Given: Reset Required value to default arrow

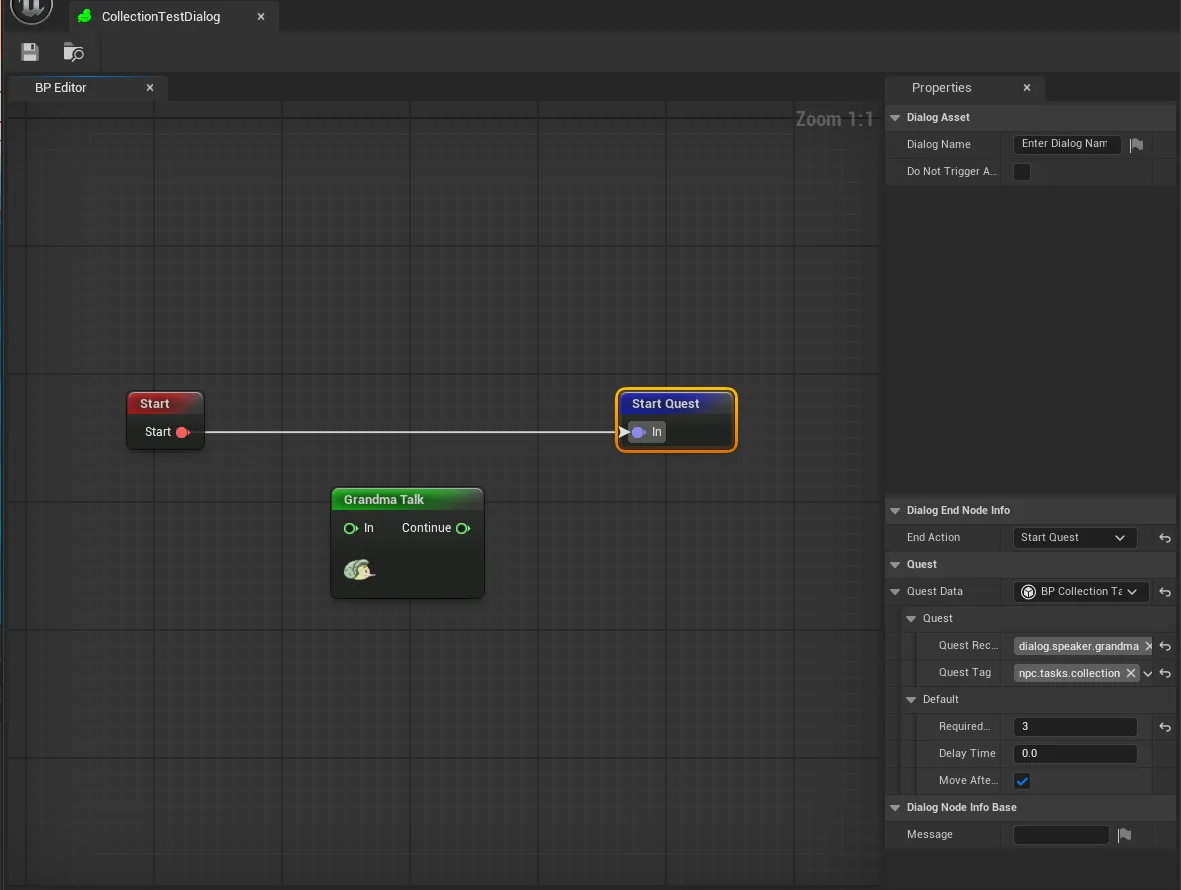Looking at the screenshot, I should point(1165,727).
